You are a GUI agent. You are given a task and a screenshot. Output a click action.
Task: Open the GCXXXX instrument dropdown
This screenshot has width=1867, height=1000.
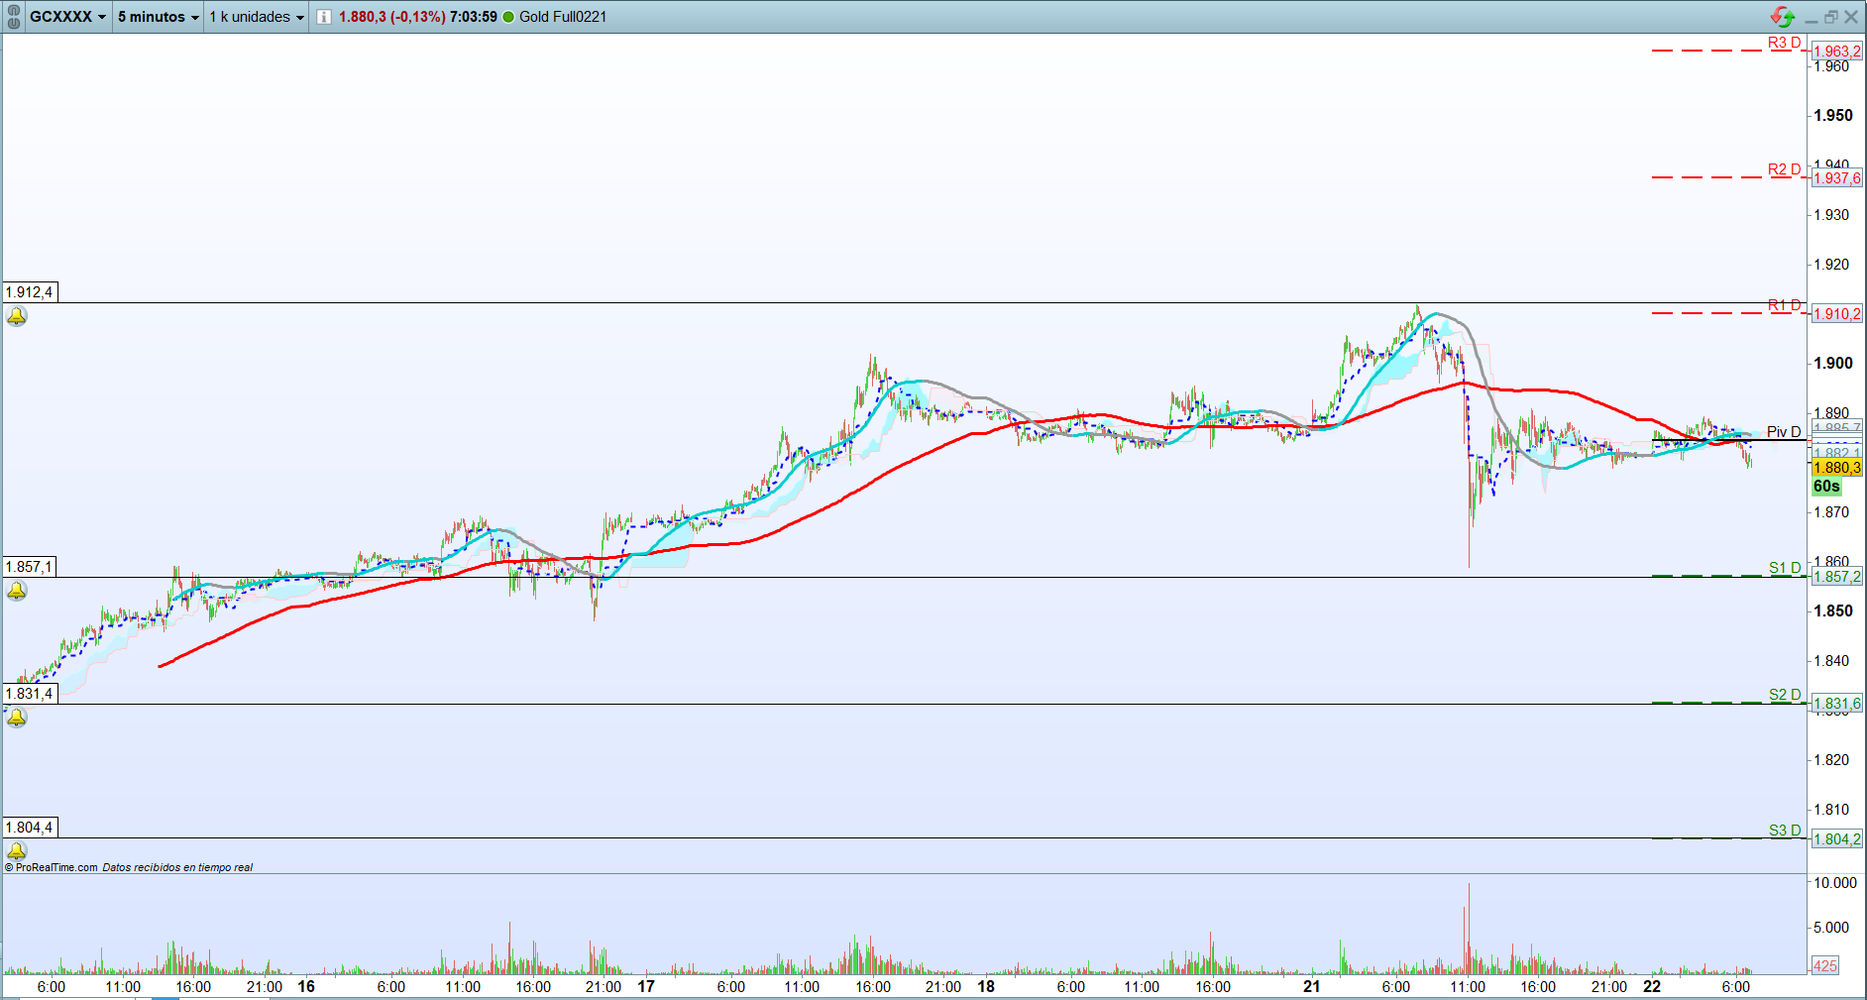[x=68, y=17]
